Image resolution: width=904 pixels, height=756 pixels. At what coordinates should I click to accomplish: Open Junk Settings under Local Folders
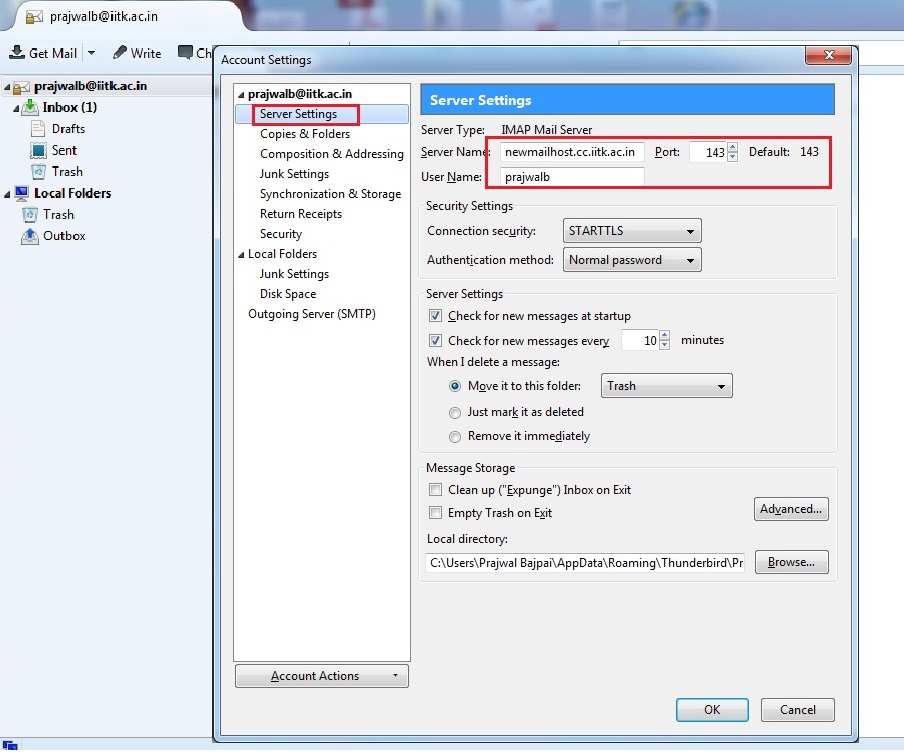295,274
